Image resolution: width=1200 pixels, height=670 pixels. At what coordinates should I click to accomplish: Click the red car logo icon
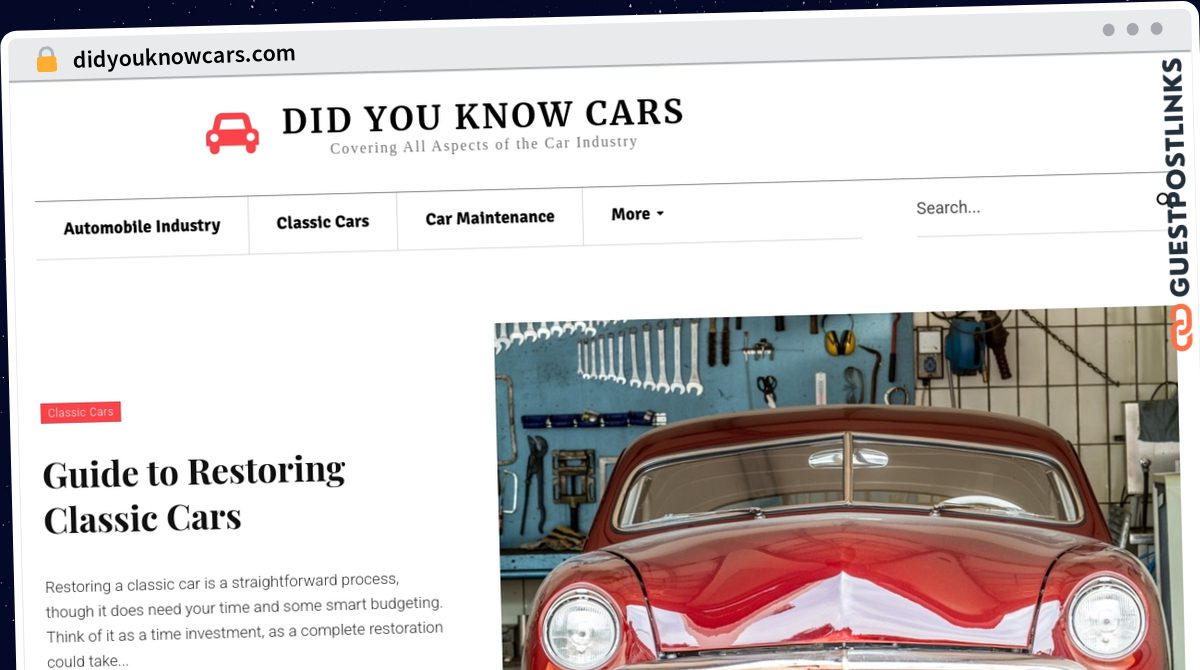coord(232,133)
